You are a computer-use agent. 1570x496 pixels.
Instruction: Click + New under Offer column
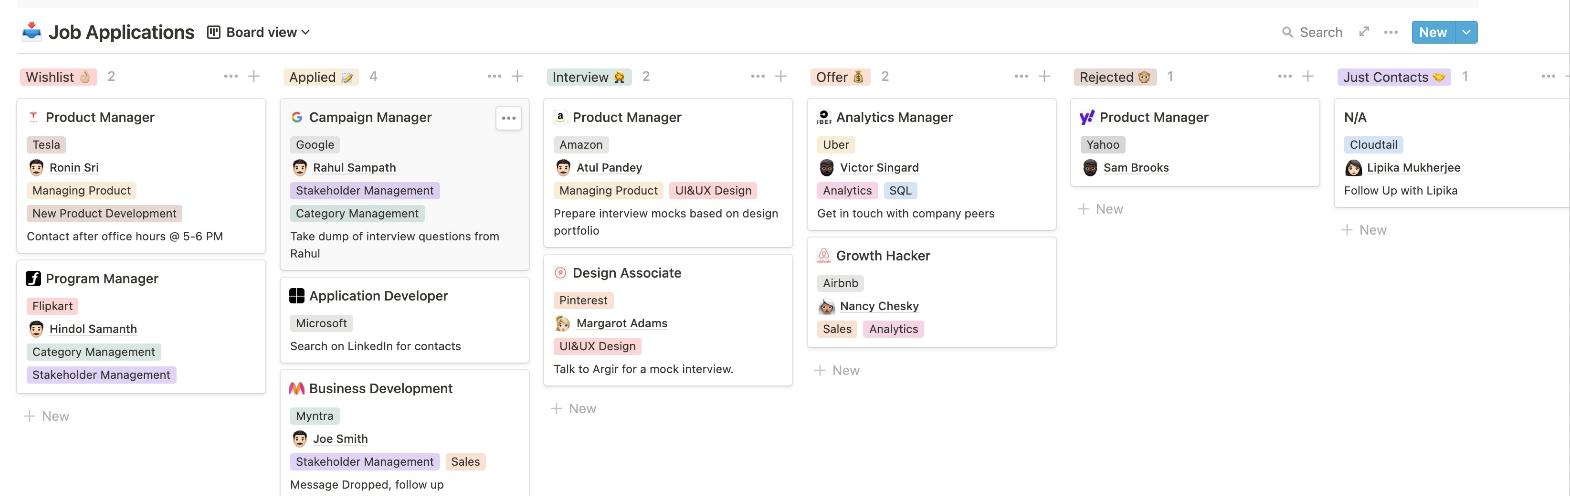(x=837, y=370)
